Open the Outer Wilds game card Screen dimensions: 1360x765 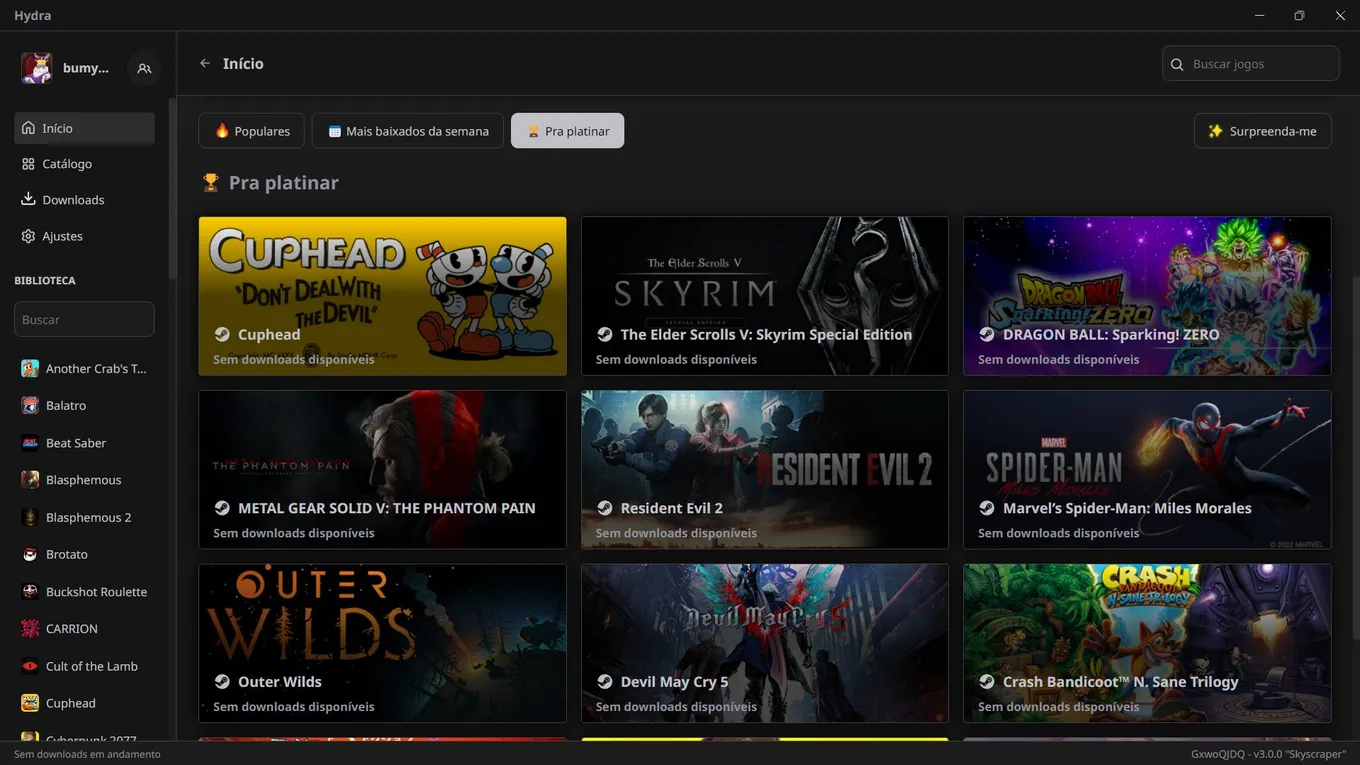382,643
